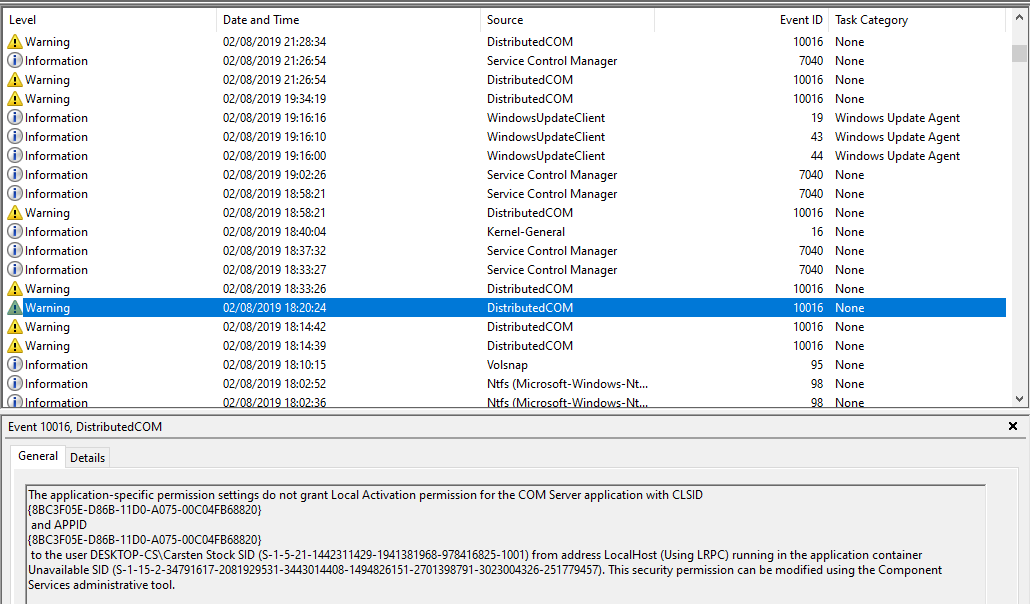This screenshot has height=604, width=1030.
Task: Click the info icon at 18:02:52 Ntfs row
Action: coord(14,384)
